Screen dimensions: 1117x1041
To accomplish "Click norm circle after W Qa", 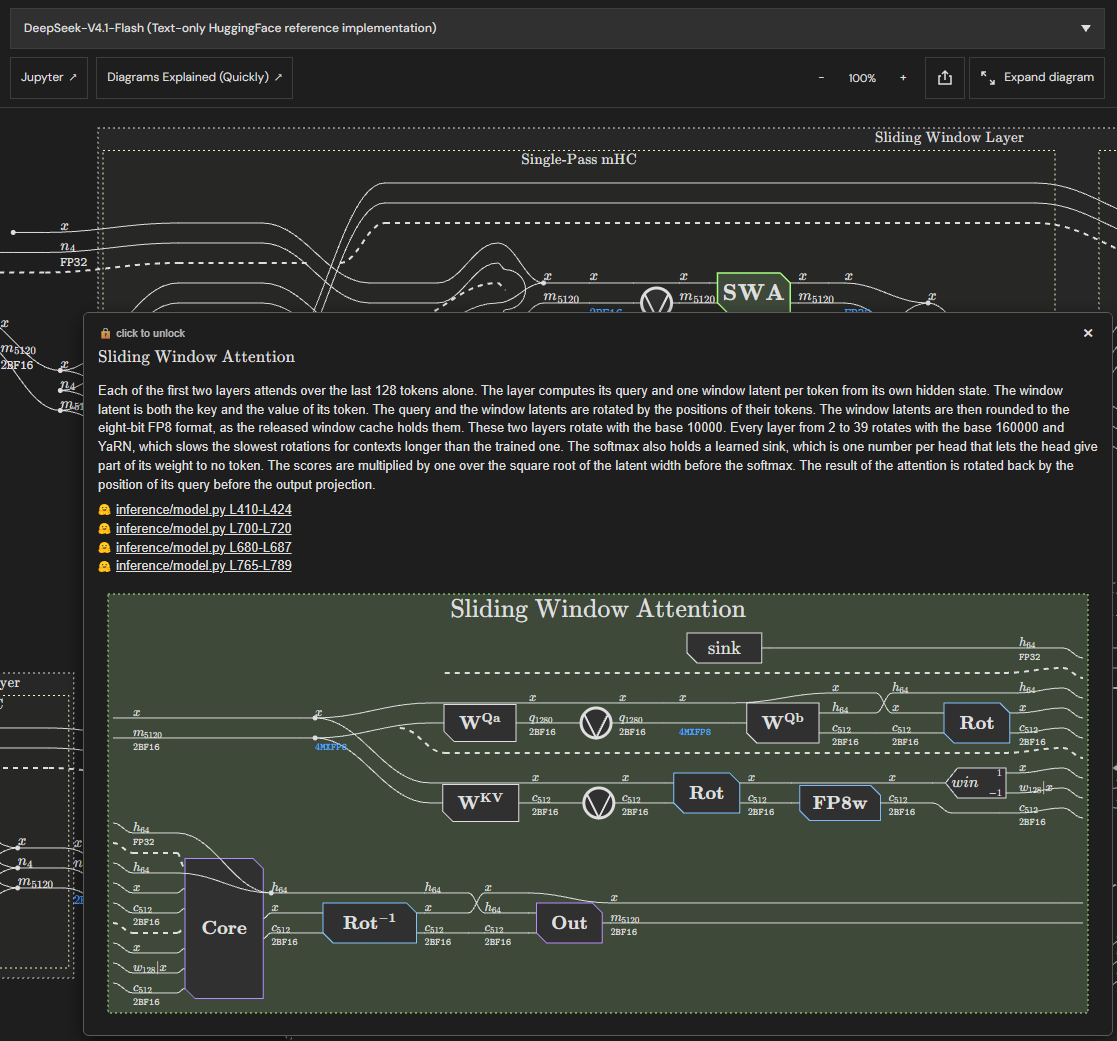I will point(596,723).
